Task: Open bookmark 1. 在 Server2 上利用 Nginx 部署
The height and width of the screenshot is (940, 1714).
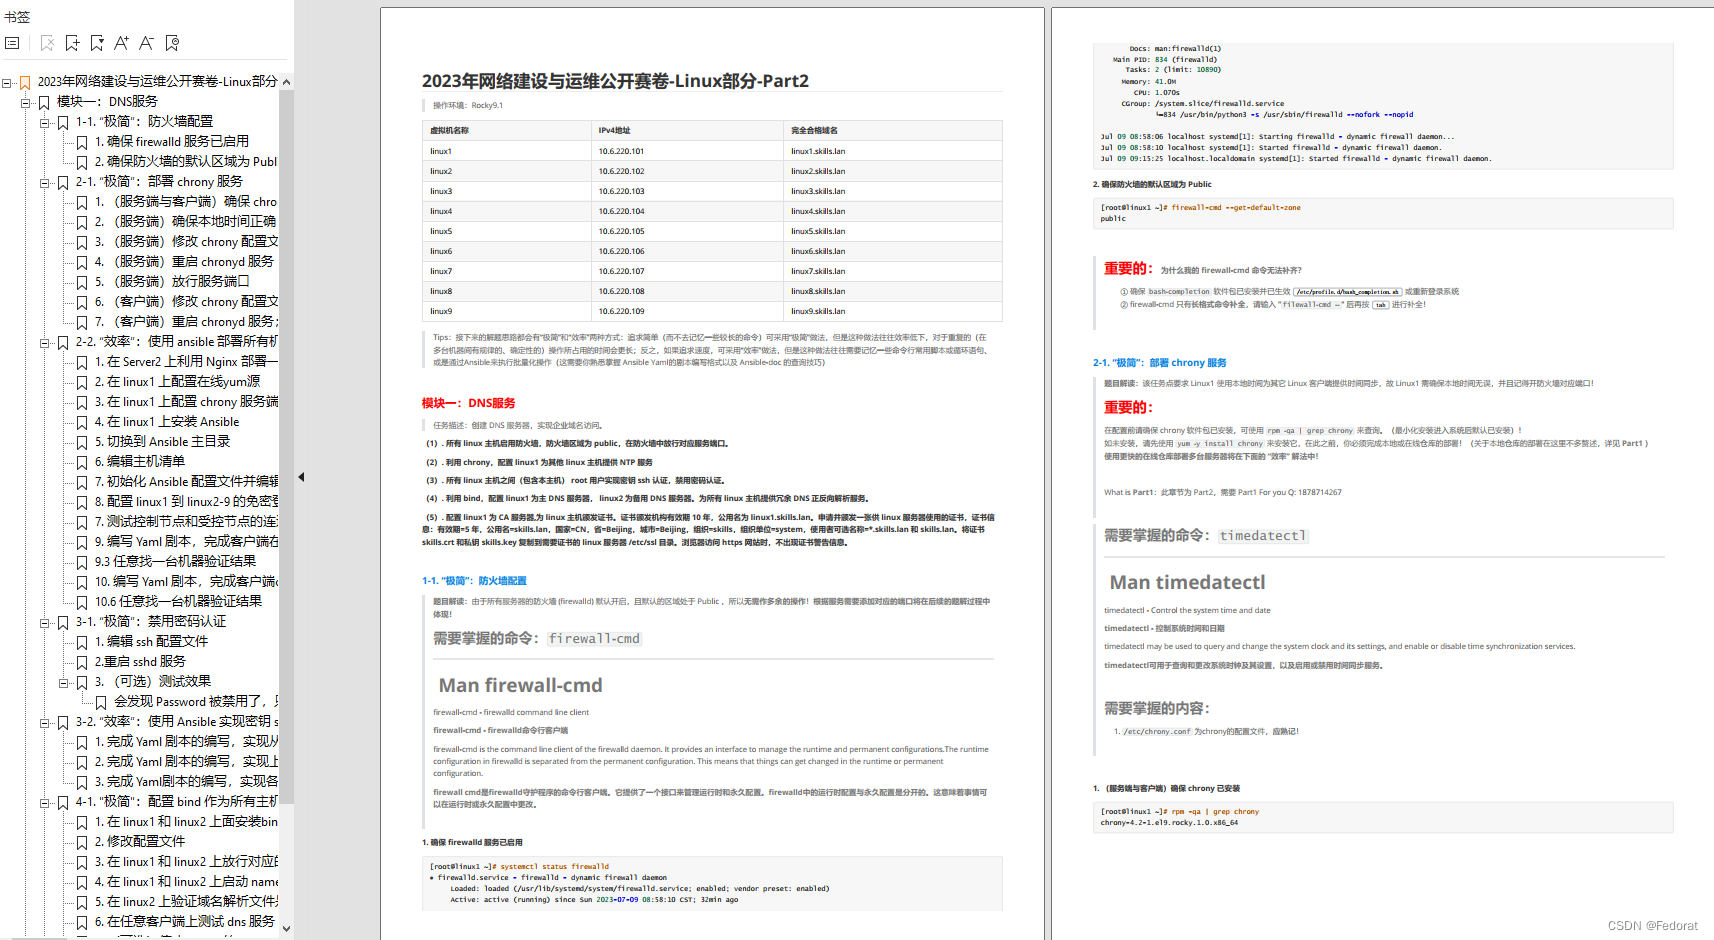Action: tap(187, 362)
